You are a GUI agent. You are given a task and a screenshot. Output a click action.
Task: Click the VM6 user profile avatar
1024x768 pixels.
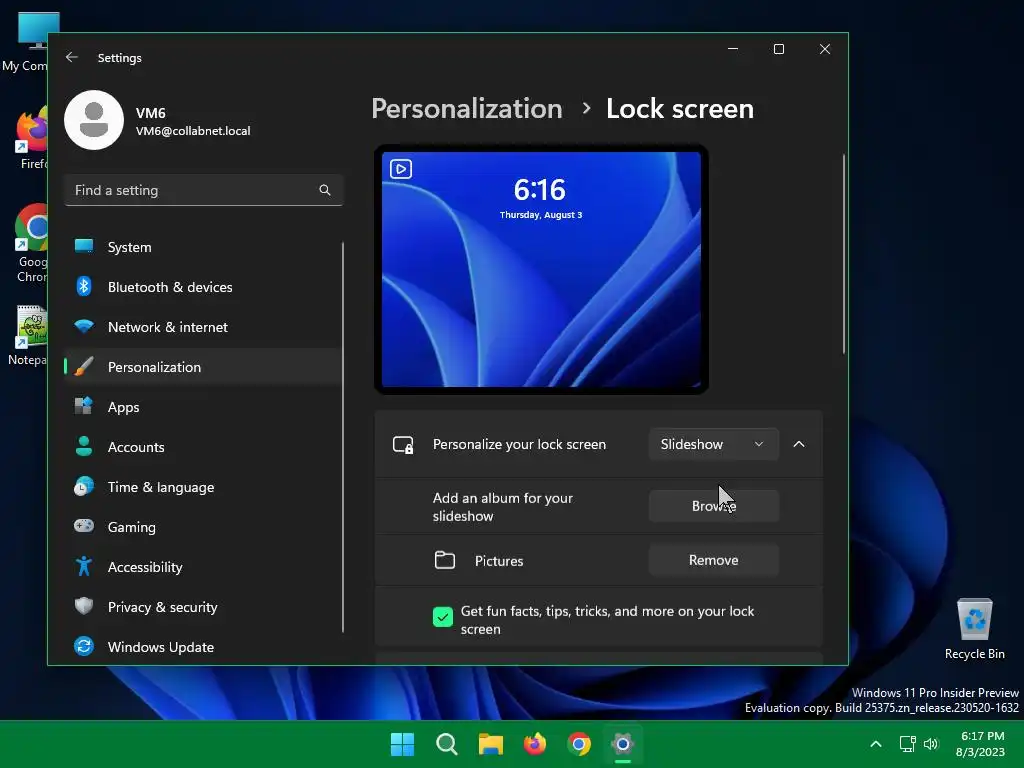94,120
